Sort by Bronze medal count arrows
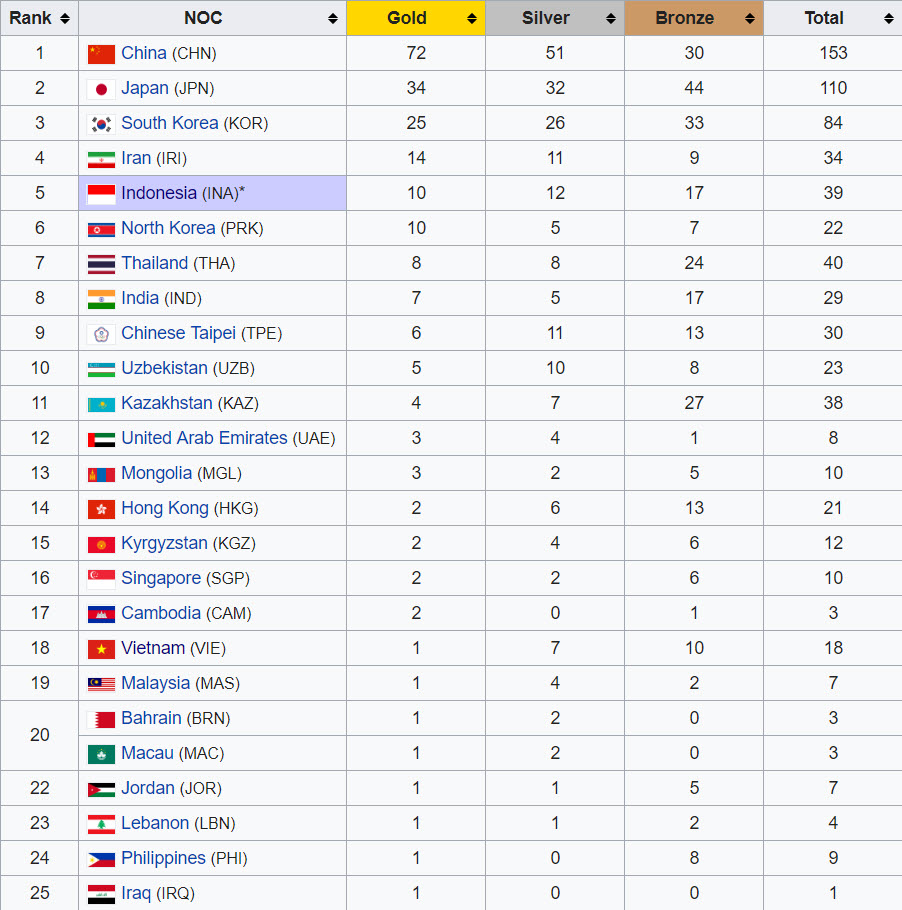The image size is (902, 910). click(x=750, y=19)
